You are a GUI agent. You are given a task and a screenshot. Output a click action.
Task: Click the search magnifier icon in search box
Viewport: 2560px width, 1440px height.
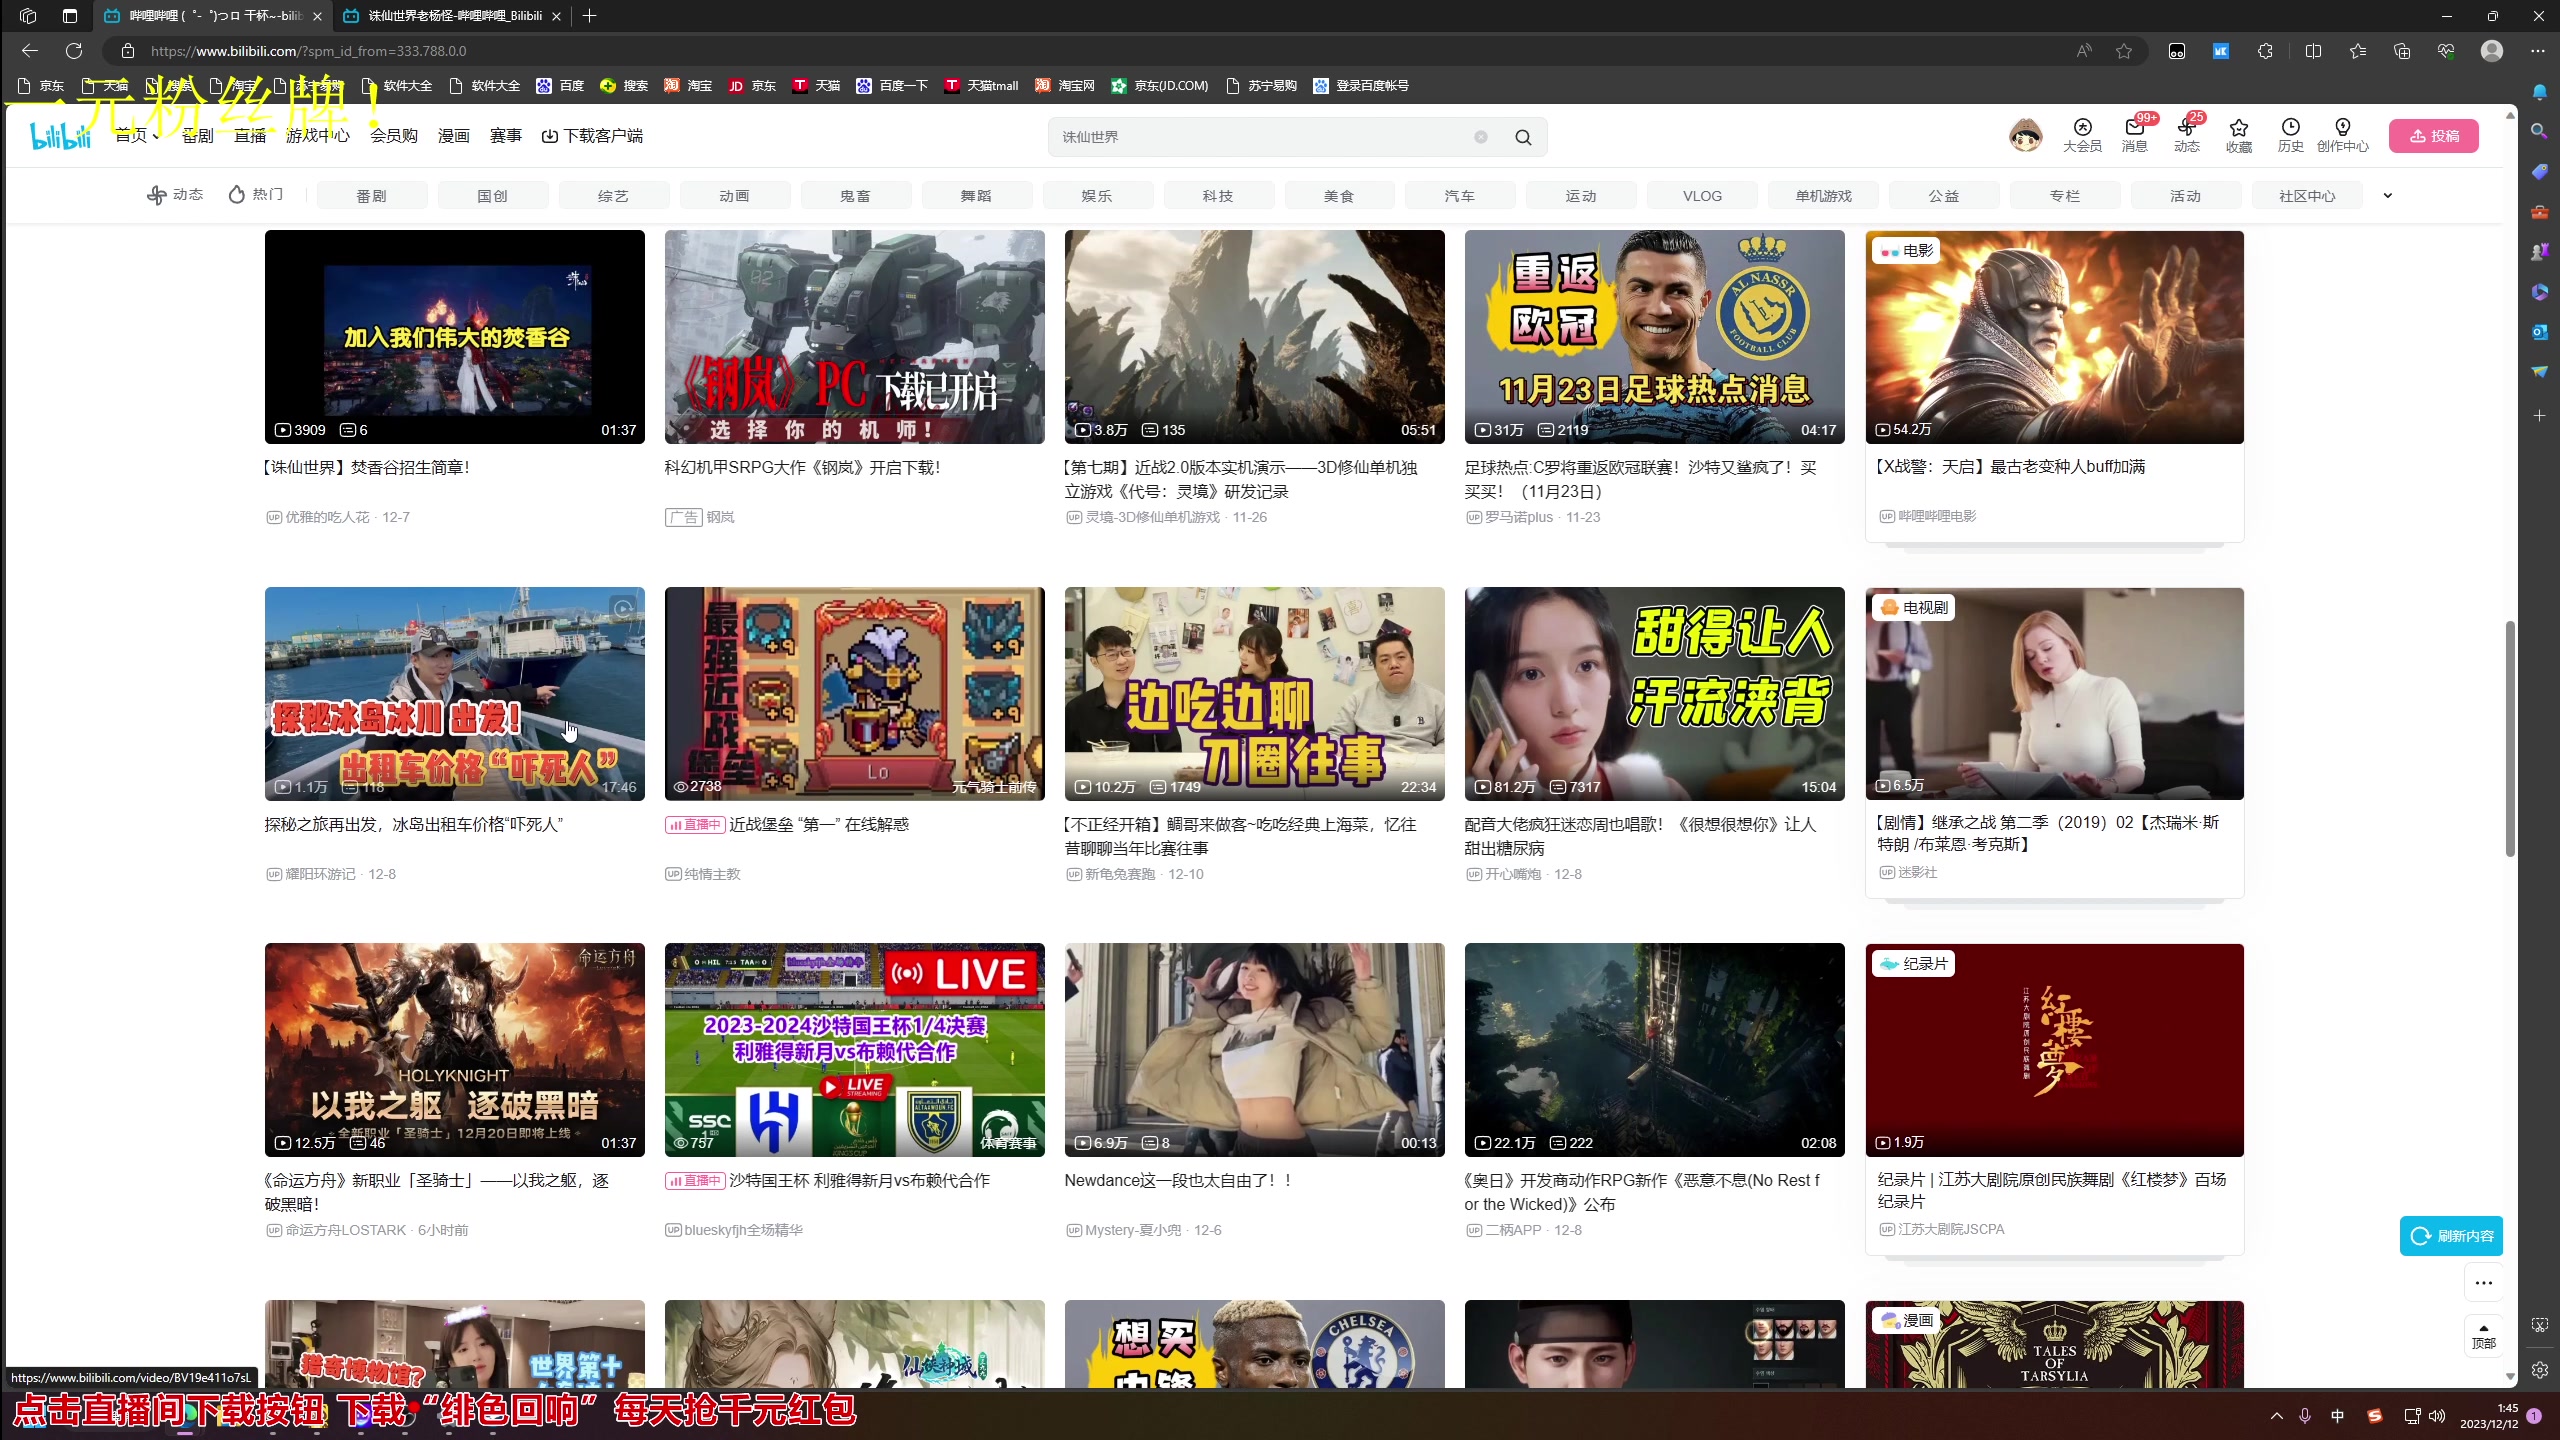tap(1523, 137)
